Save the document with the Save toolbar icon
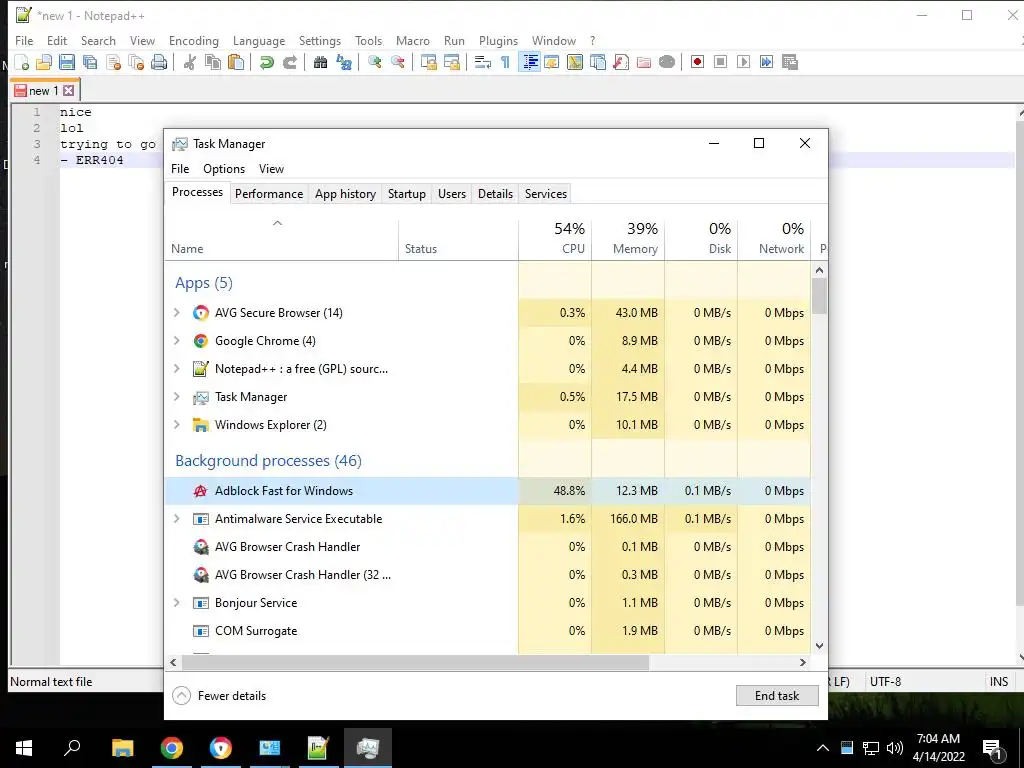The height and width of the screenshot is (768, 1024). click(67, 62)
